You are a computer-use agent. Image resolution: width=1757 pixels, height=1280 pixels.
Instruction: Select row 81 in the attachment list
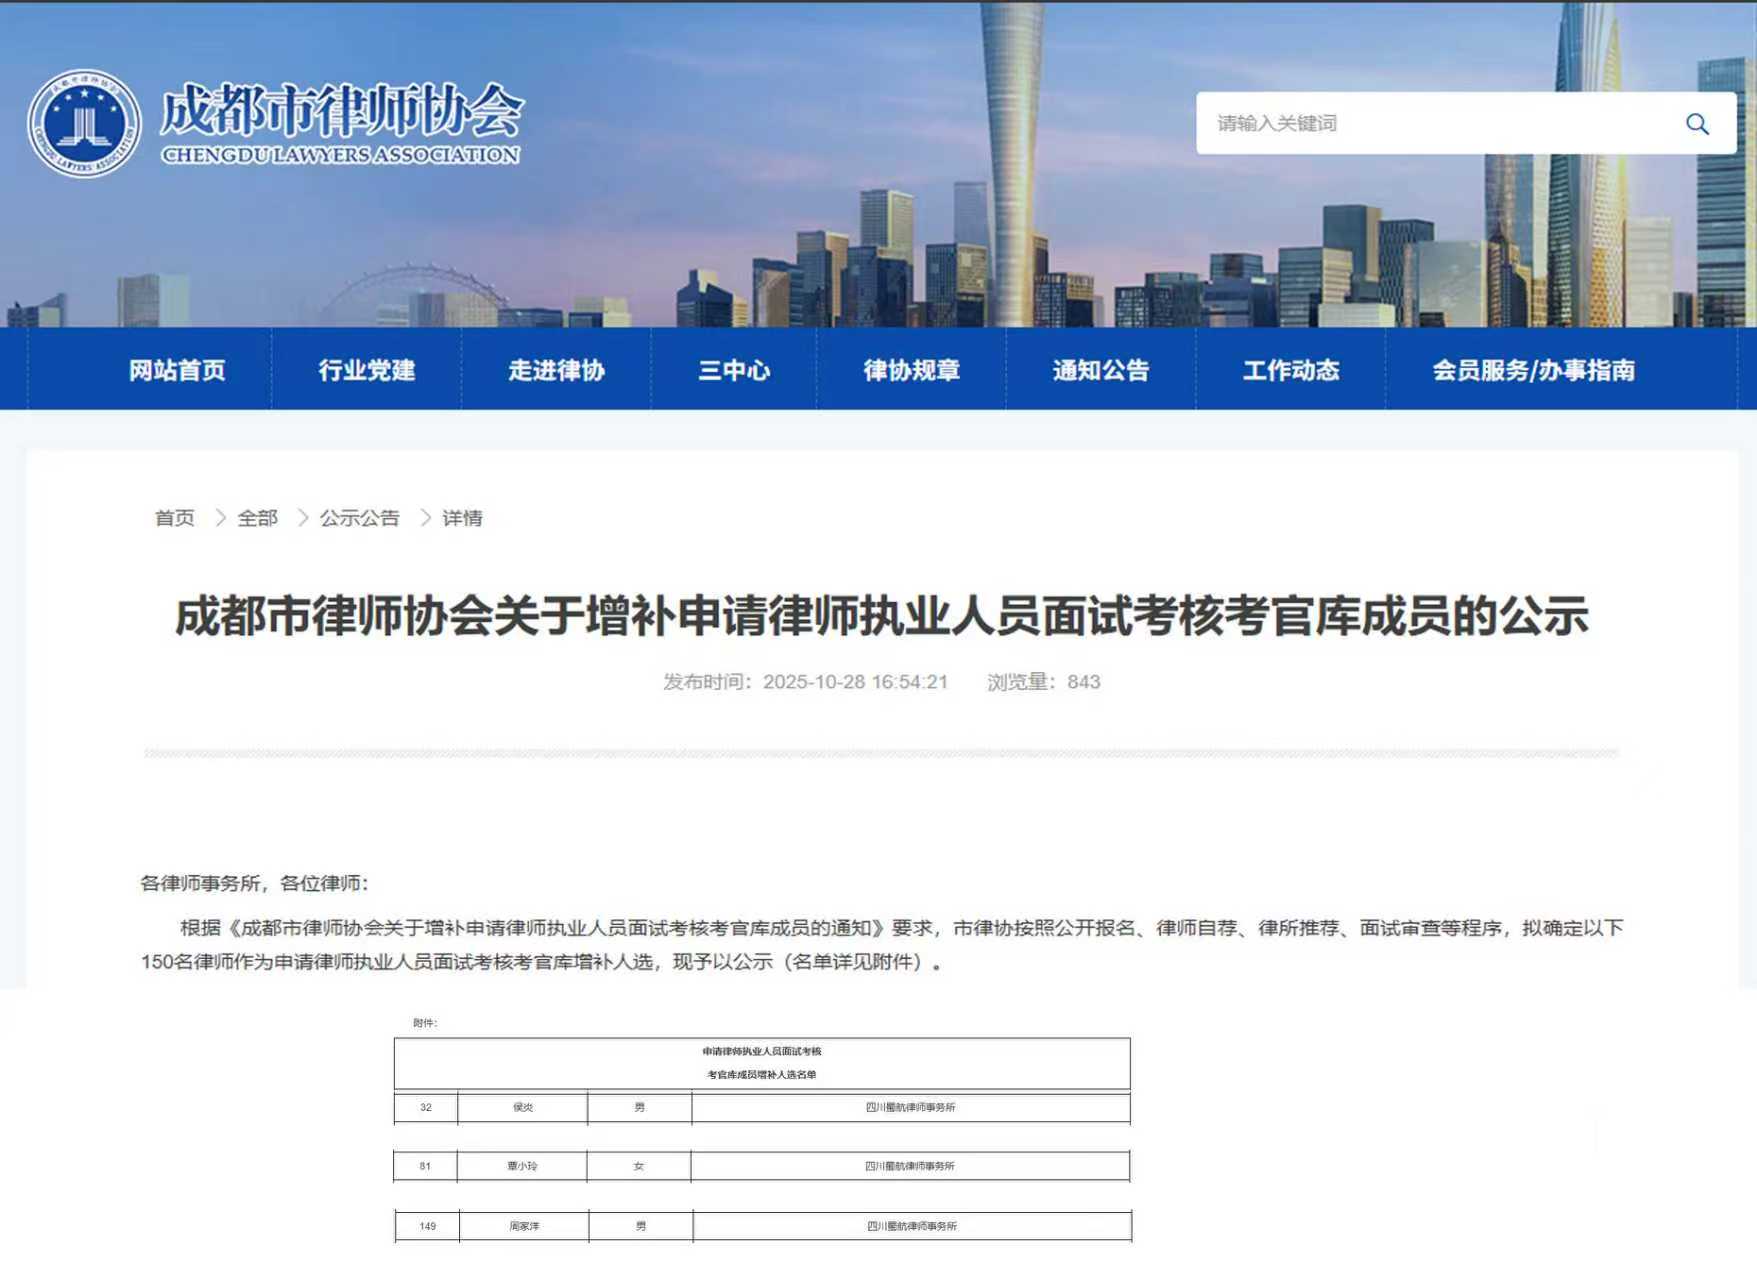425,1166
